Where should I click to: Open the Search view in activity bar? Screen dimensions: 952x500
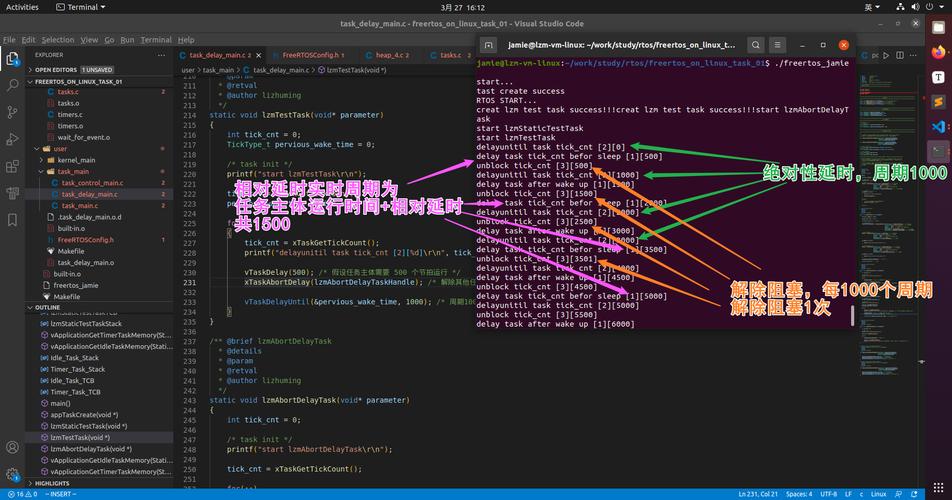pyautogui.click(x=12, y=85)
